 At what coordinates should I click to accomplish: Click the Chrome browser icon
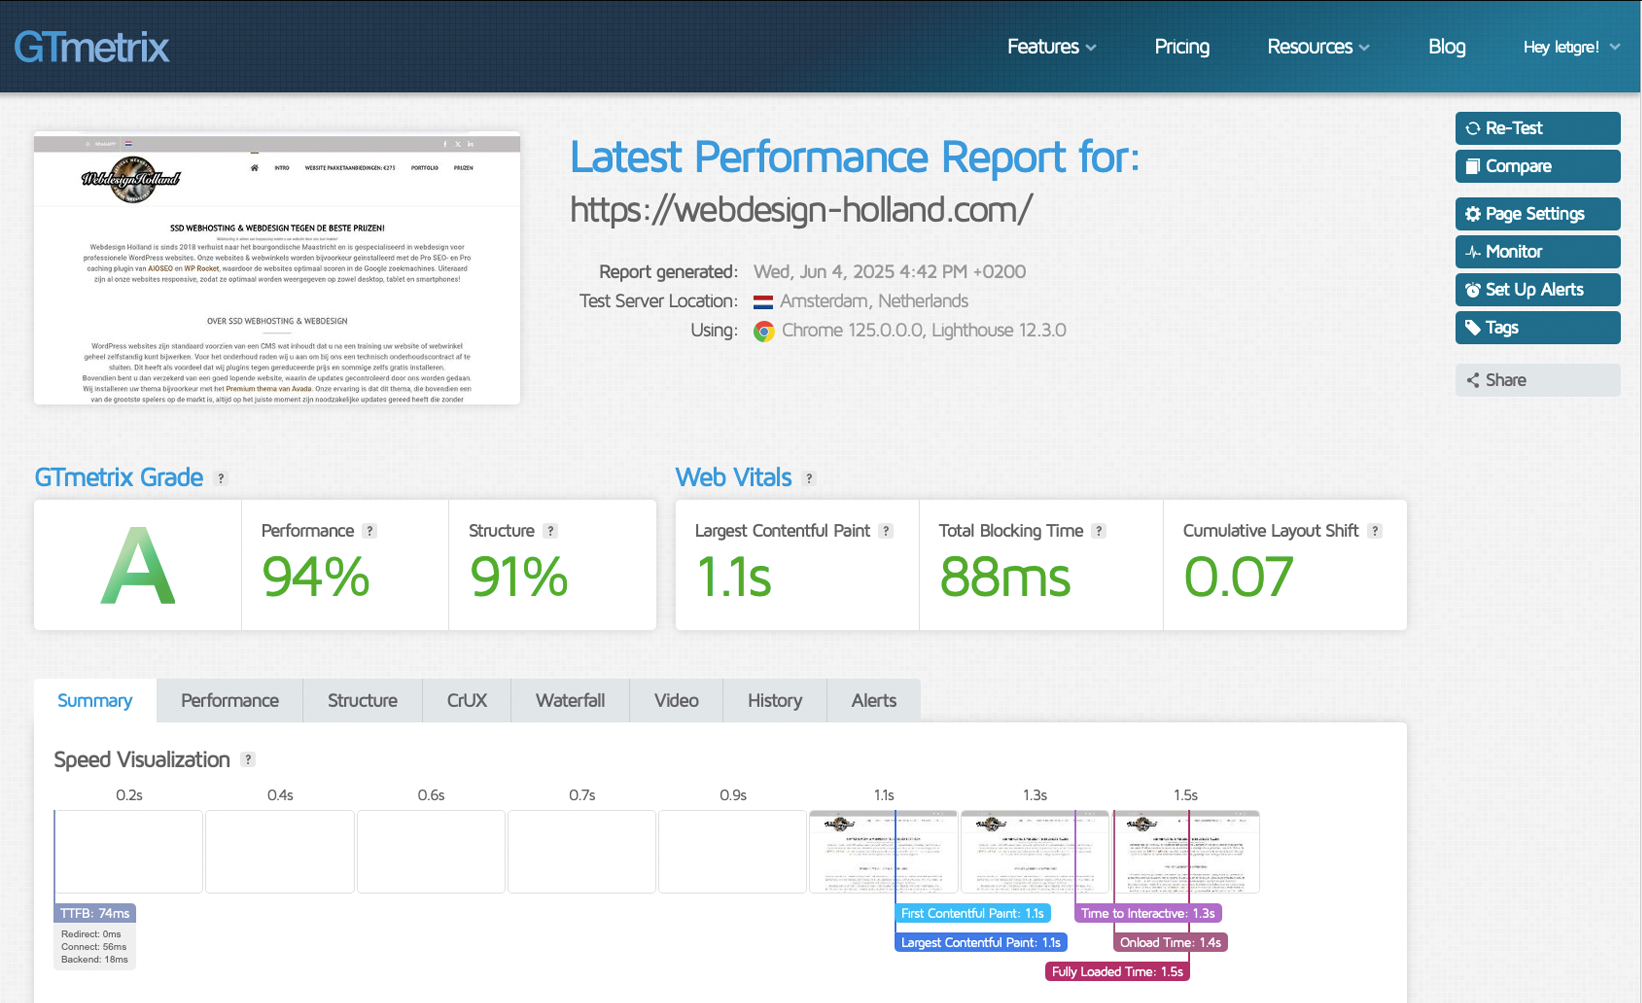pyautogui.click(x=764, y=331)
